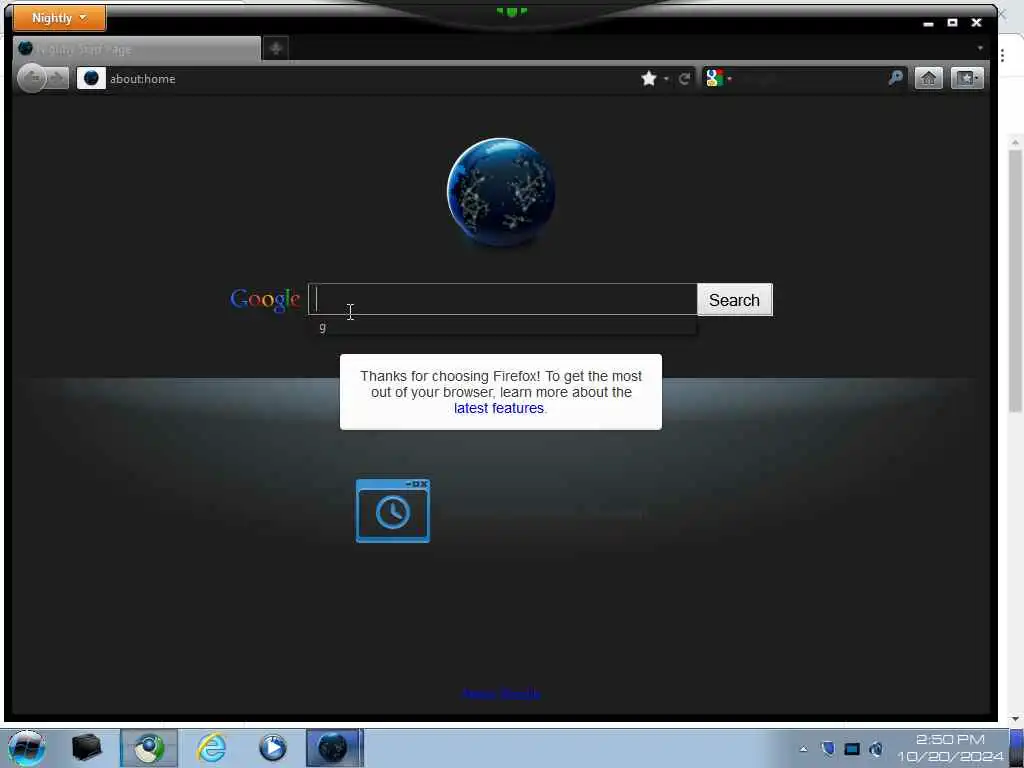1024x768 pixels.
Task: Click the outer window vertical scrollbar
Action: click(1015, 281)
